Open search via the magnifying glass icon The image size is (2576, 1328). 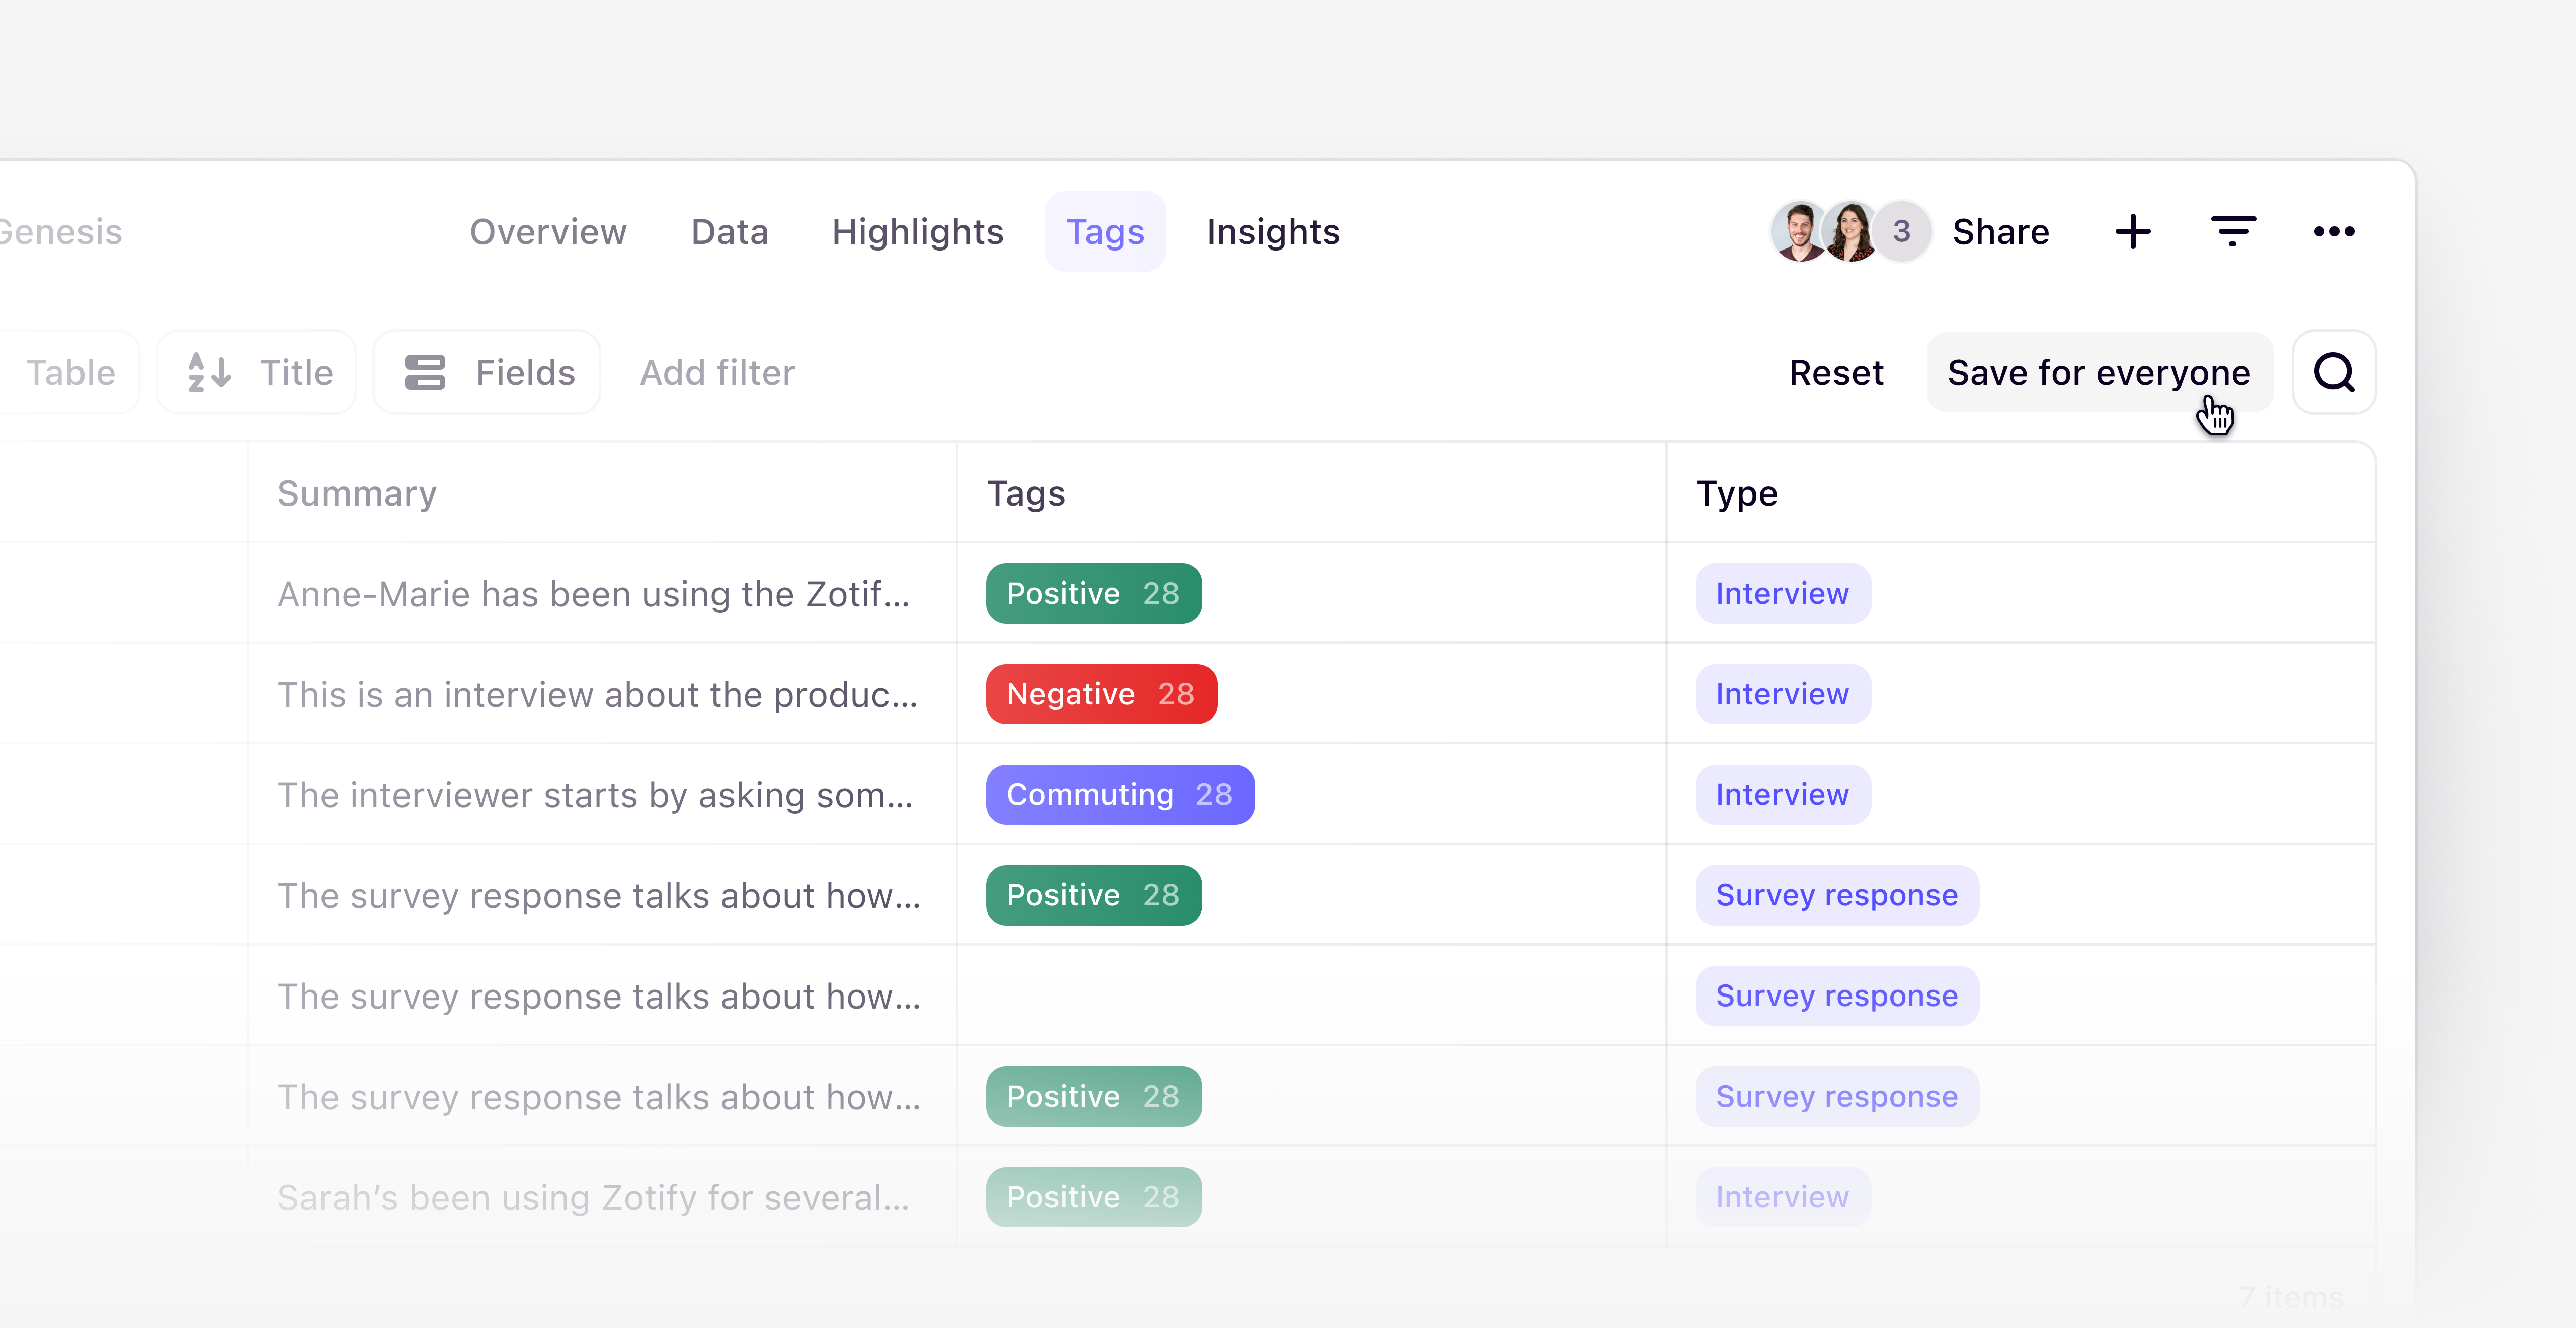point(2333,372)
